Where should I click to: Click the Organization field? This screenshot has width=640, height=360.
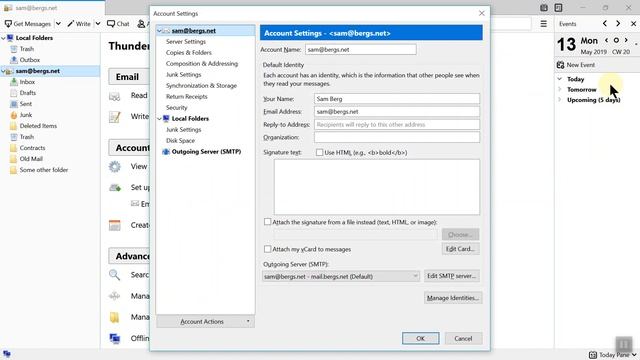click(397, 137)
